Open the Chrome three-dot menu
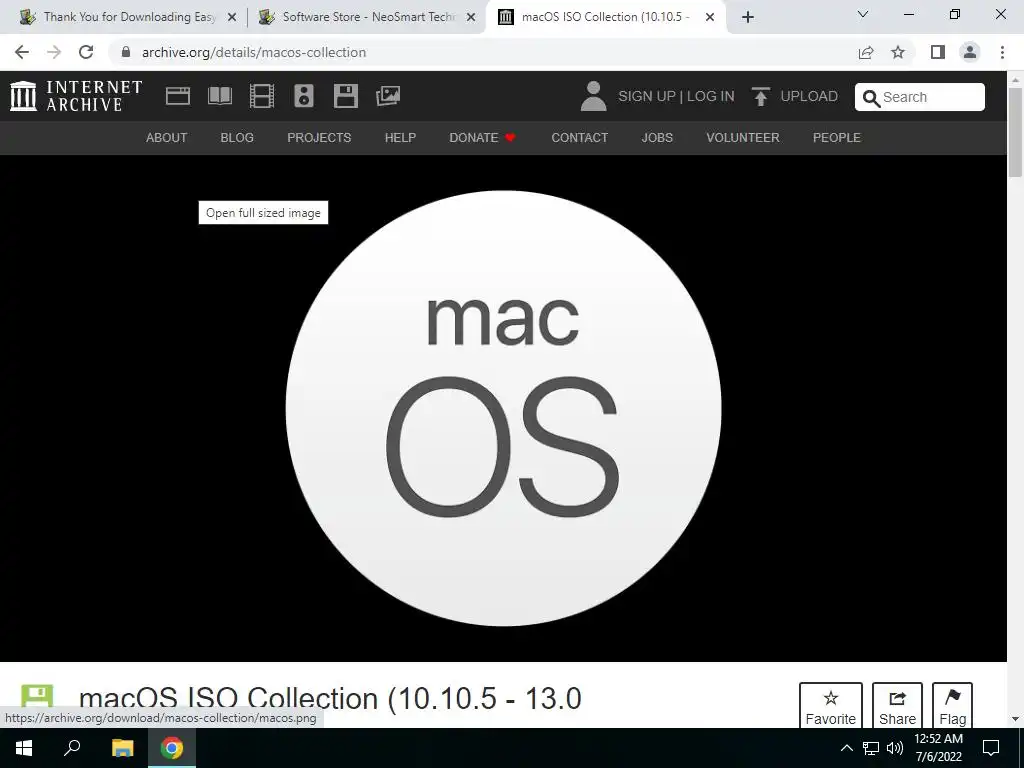Viewport: 1024px width, 768px height. click(x=1002, y=52)
